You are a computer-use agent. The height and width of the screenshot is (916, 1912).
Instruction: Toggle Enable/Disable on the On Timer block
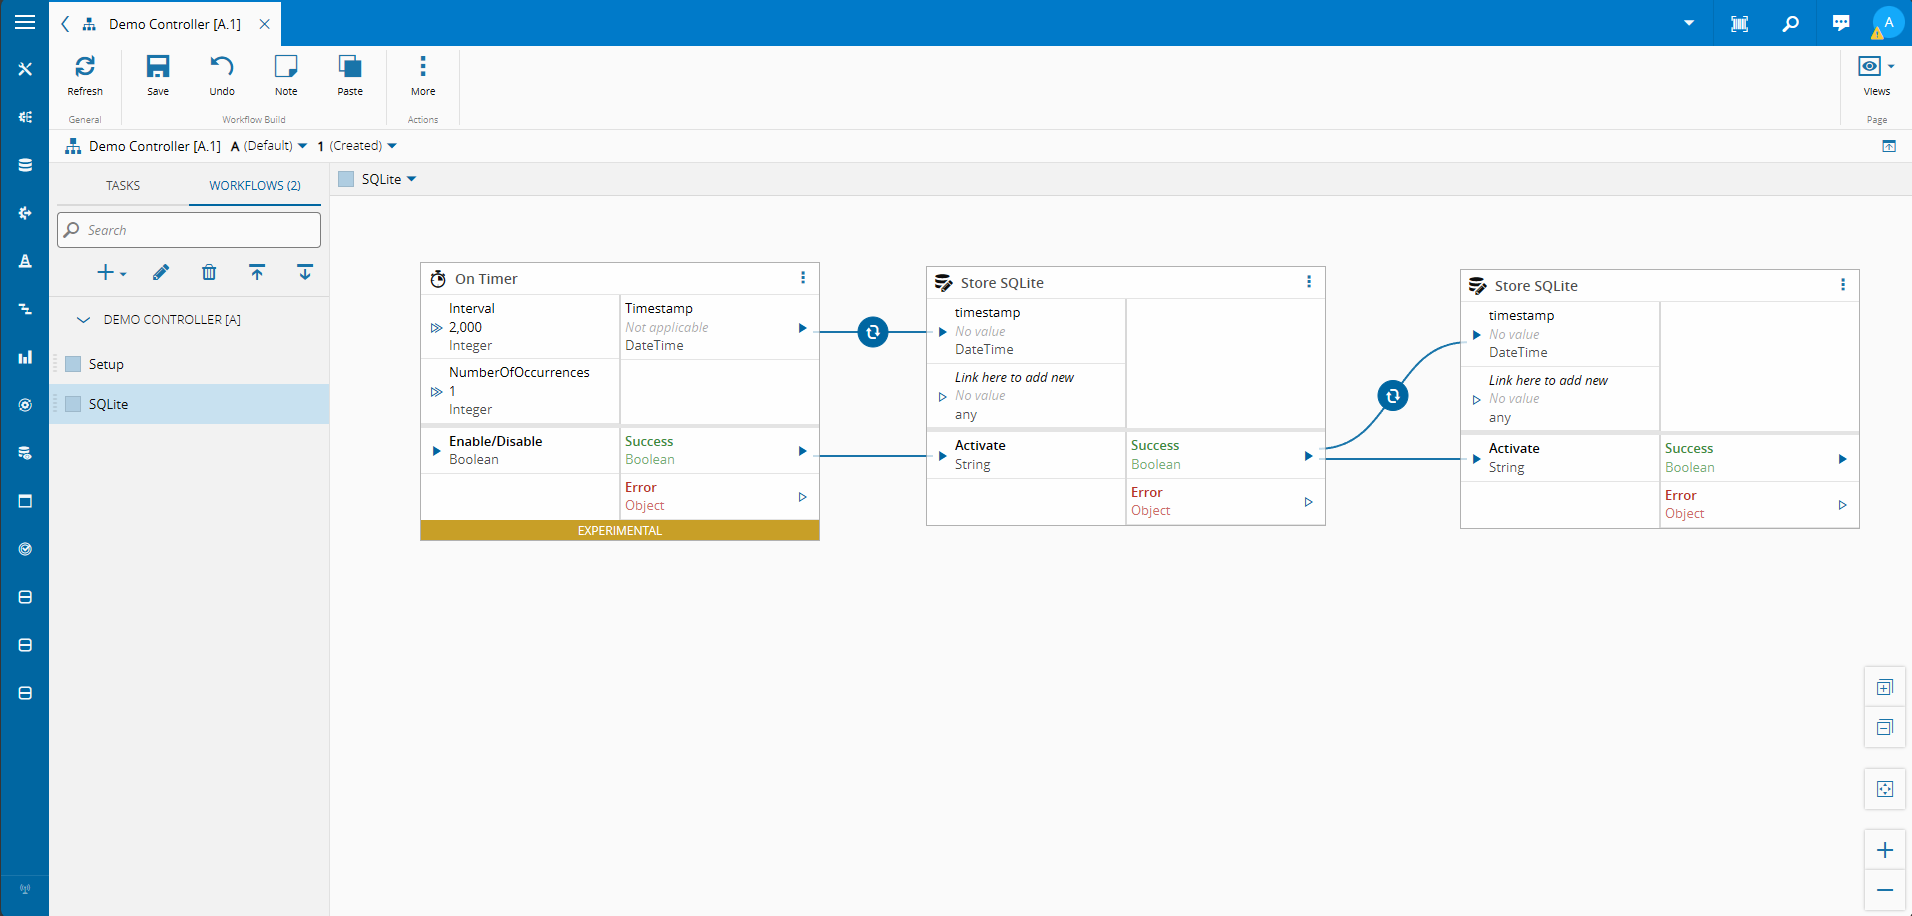pyautogui.click(x=496, y=441)
